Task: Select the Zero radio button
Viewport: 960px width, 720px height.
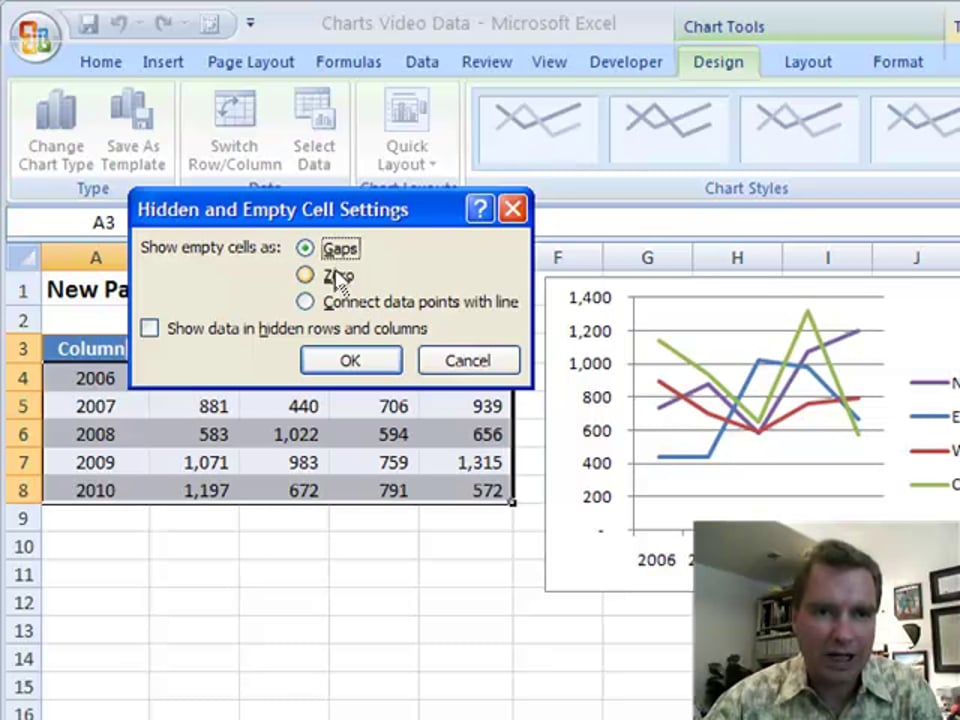Action: (305, 275)
